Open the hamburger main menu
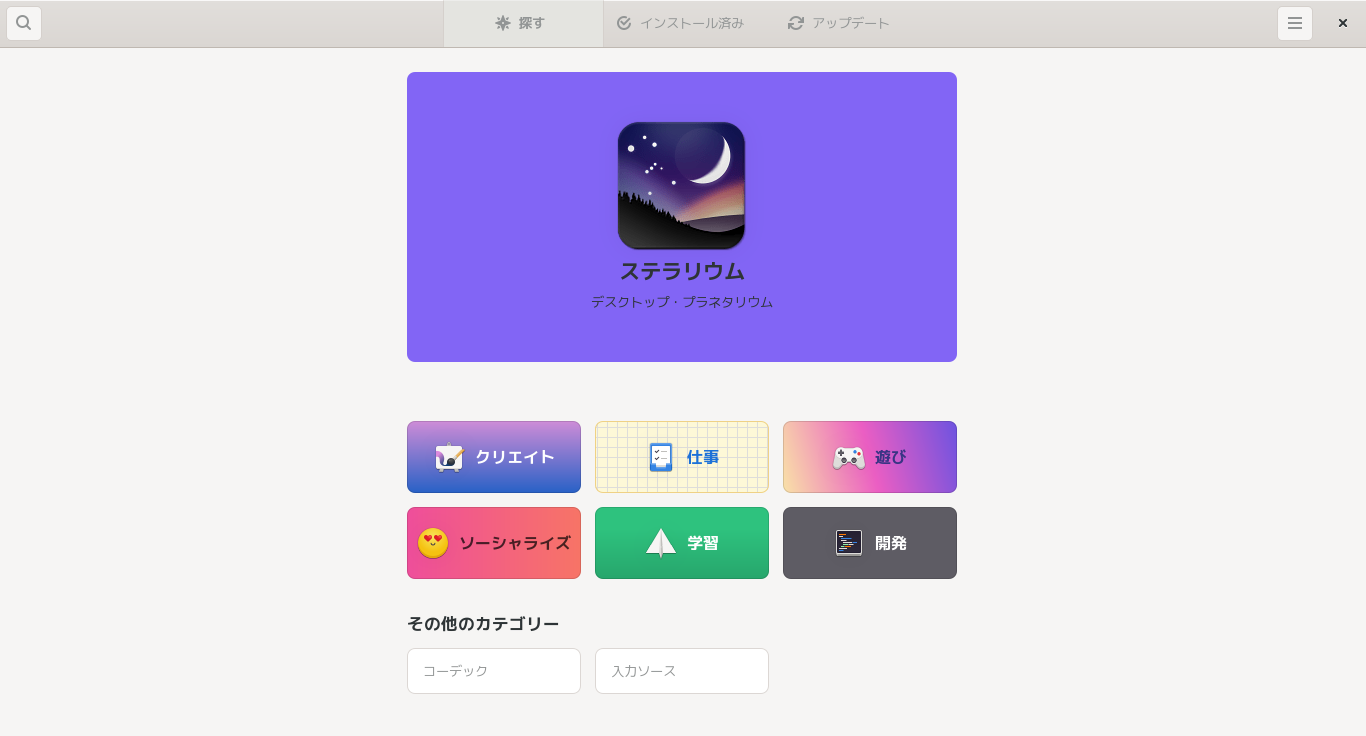The height and width of the screenshot is (736, 1366). [x=1295, y=23]
